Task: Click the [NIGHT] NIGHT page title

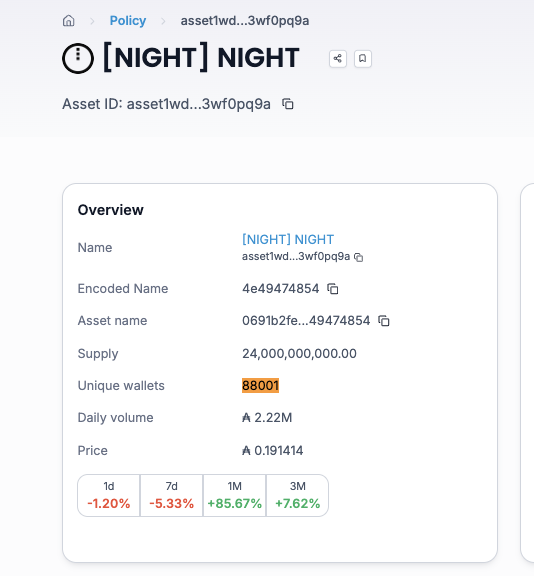Action: tap(201, 58)
